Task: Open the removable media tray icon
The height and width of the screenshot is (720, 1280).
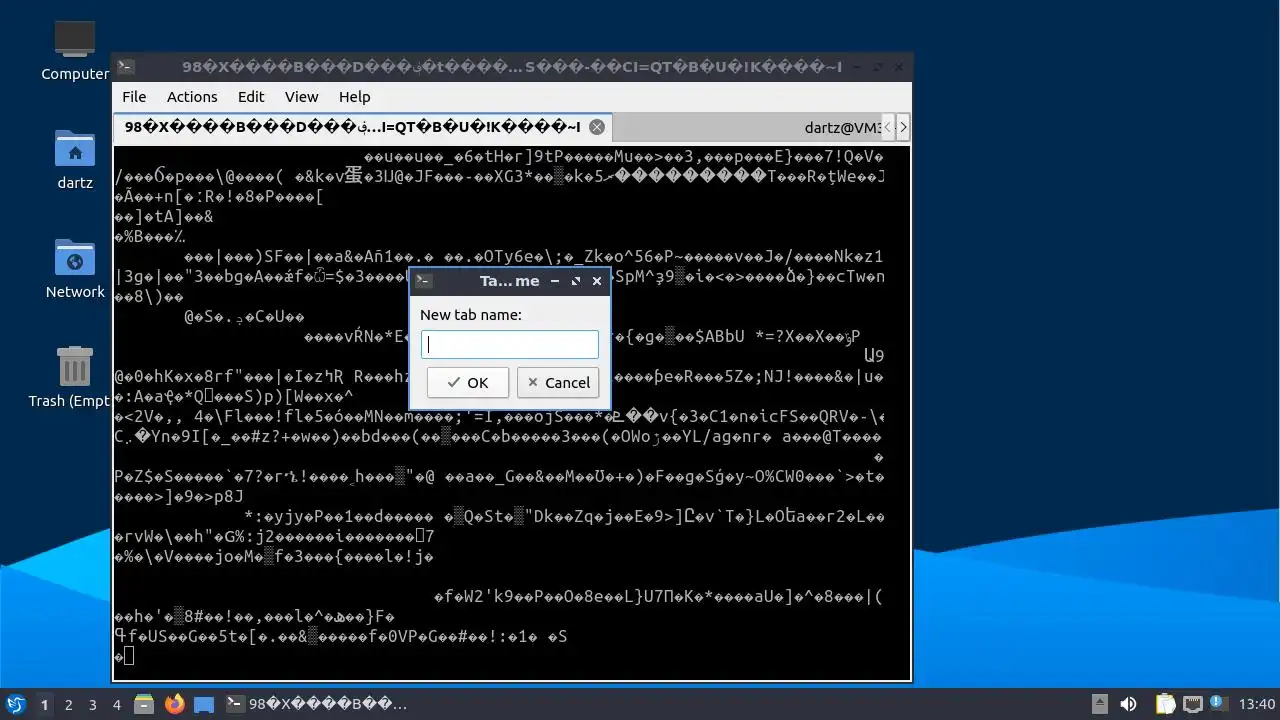Action: 1099,704
